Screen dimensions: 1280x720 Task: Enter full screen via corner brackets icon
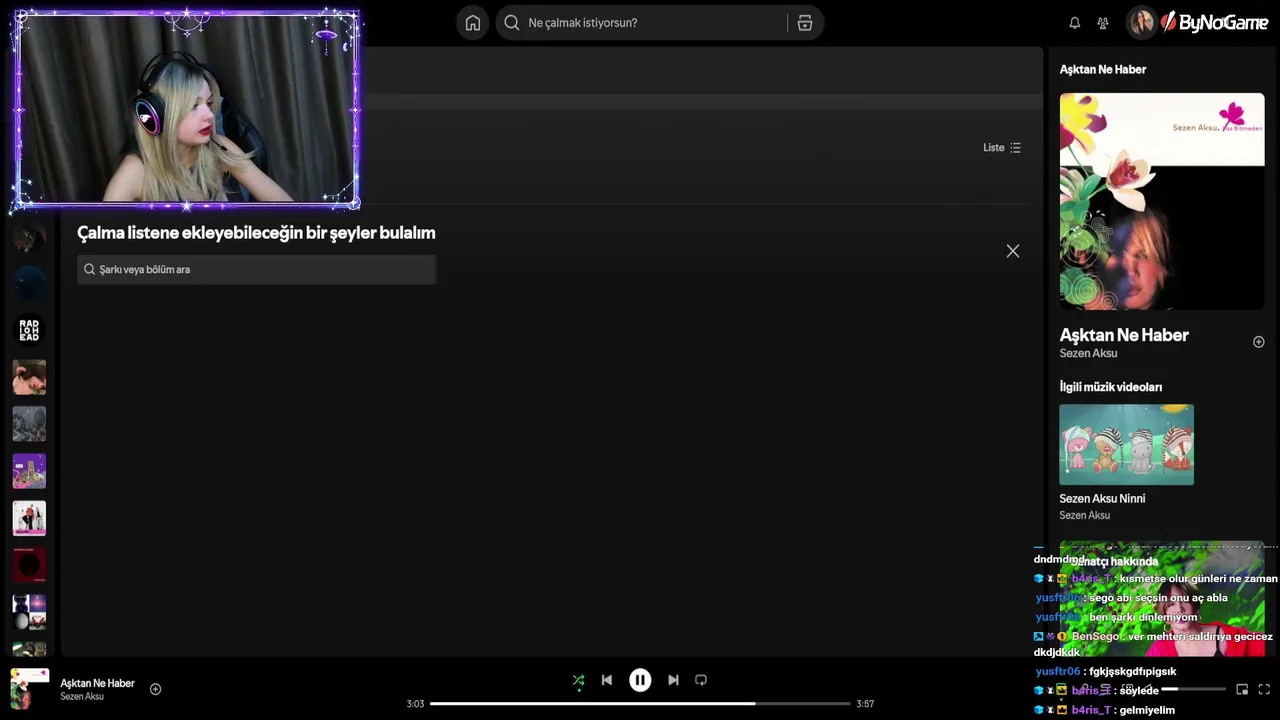pos(1264,689)
